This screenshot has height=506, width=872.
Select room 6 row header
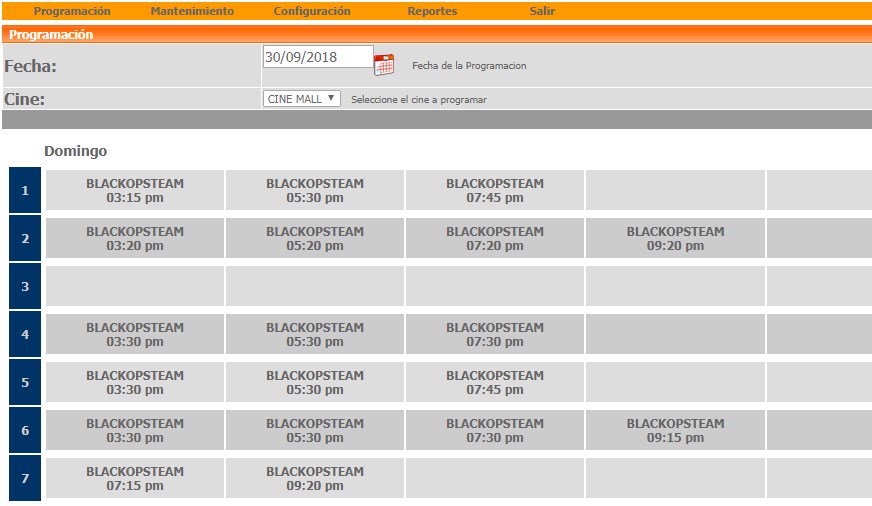click(25, 430)
